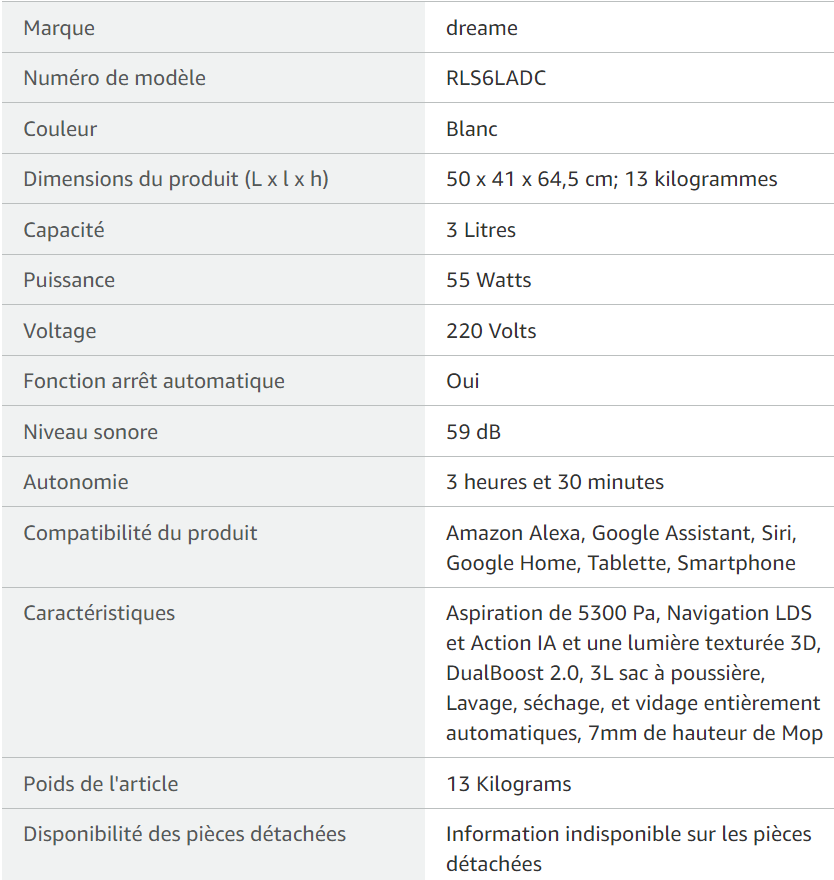Viewport: 834px width, 880px height.
Task: Click the Marque row label
Action: (59, 28)
